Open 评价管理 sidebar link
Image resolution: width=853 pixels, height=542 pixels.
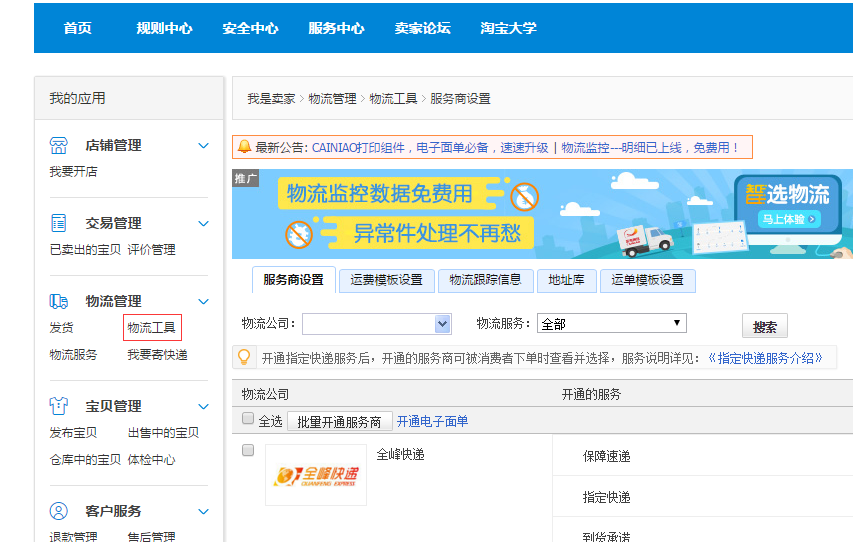[152, 250]
